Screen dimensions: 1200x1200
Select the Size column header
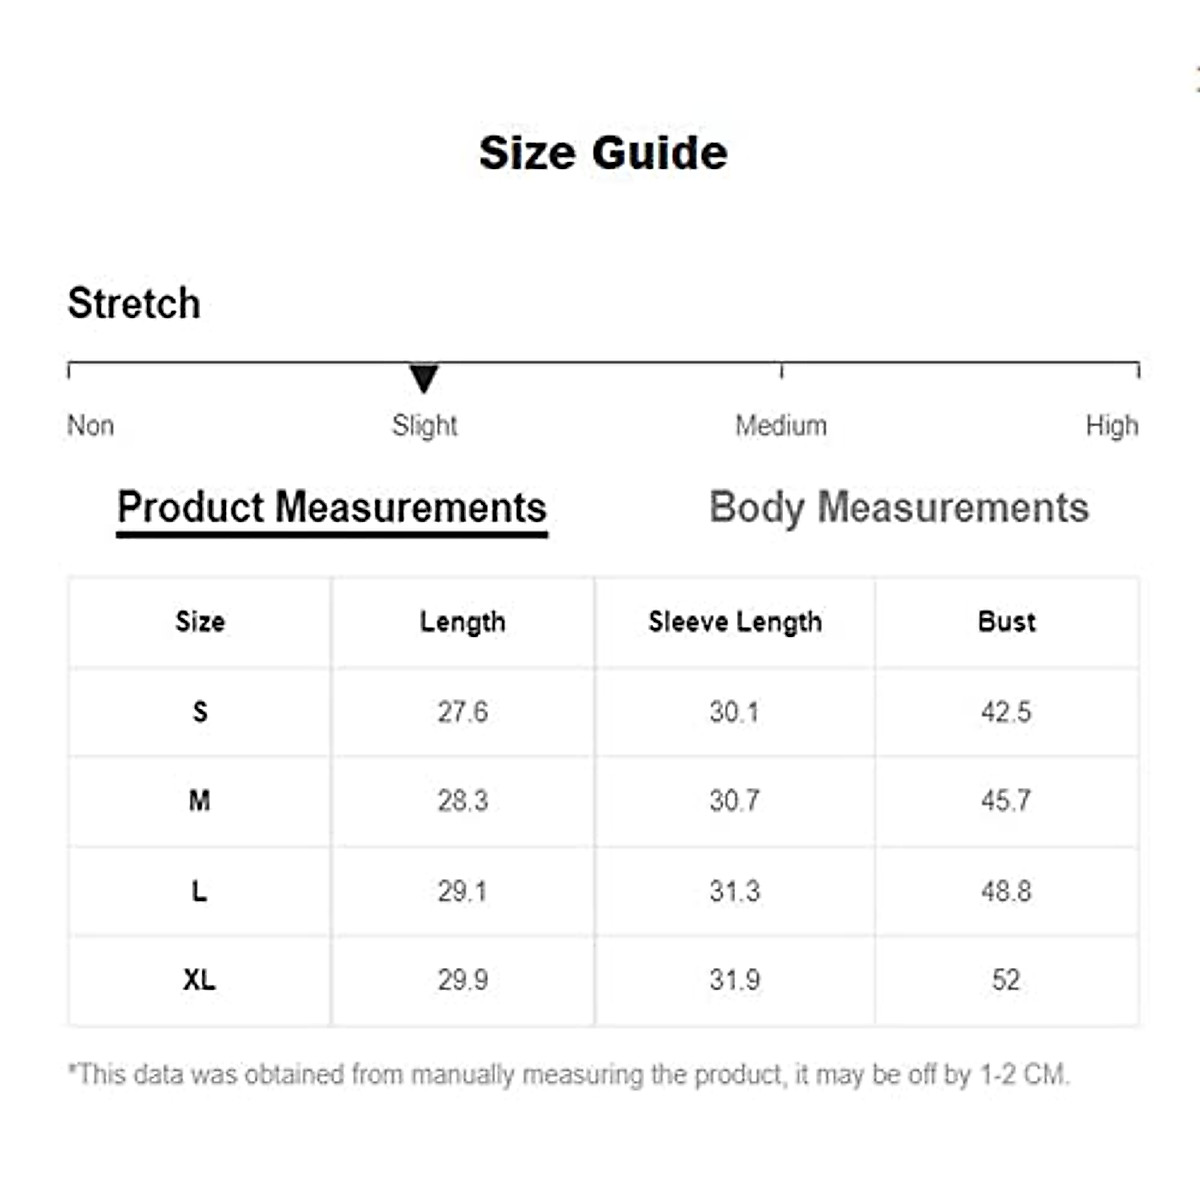coord(200,622)
